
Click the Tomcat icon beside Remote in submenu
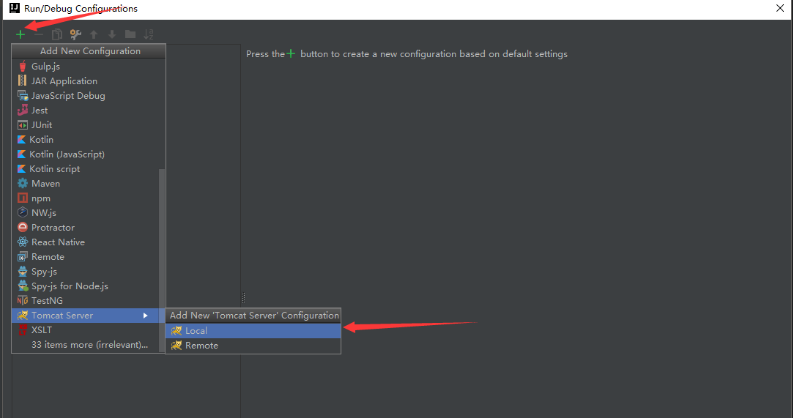tap(176, 346)
